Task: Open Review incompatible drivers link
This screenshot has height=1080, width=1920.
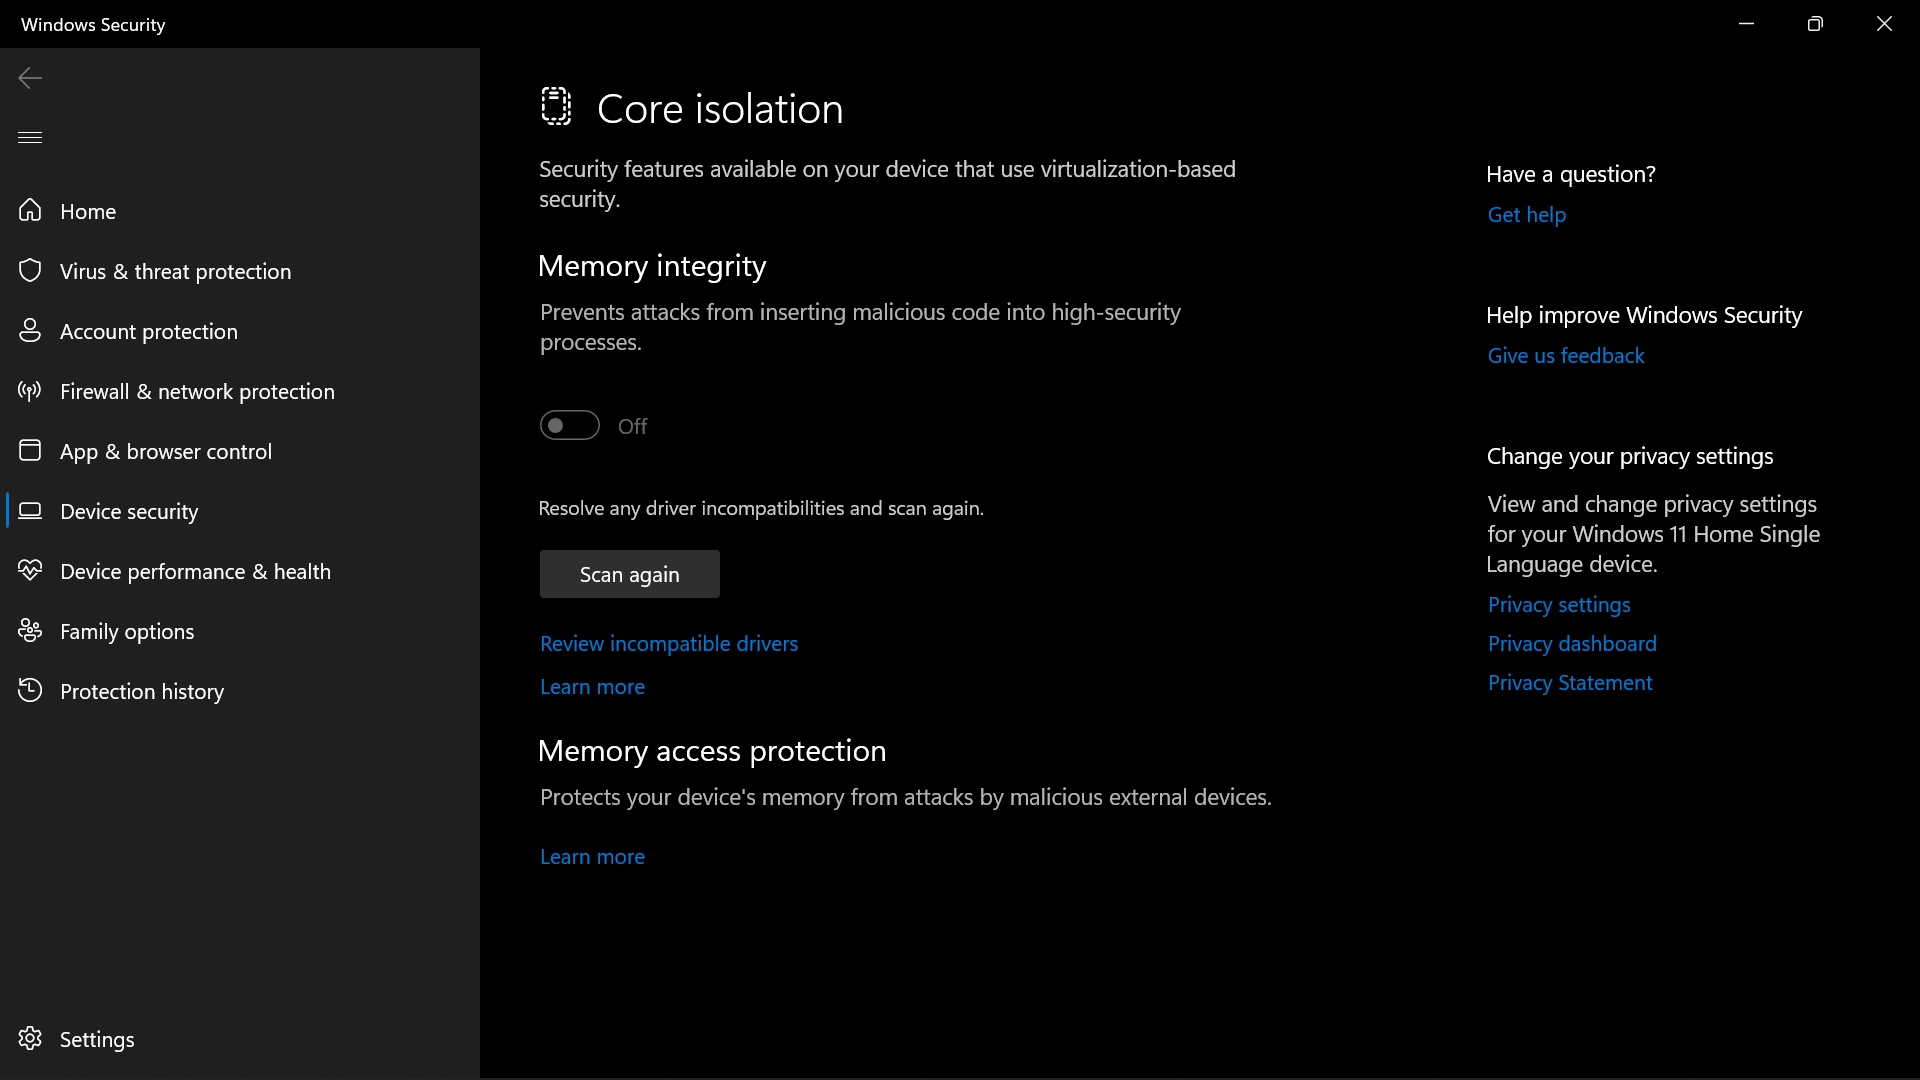Action: (x=669, y=644)
